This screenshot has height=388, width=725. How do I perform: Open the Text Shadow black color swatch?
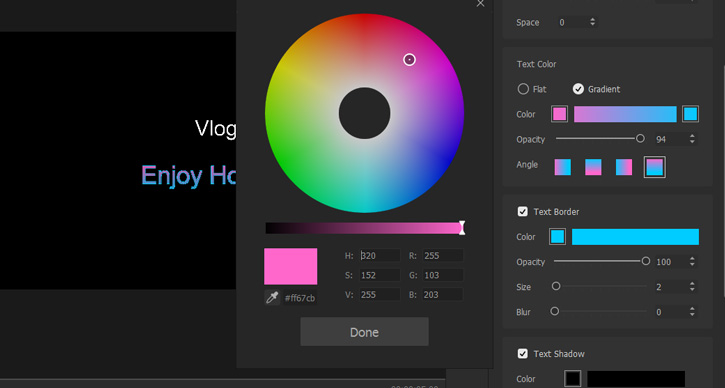(573, 379)
